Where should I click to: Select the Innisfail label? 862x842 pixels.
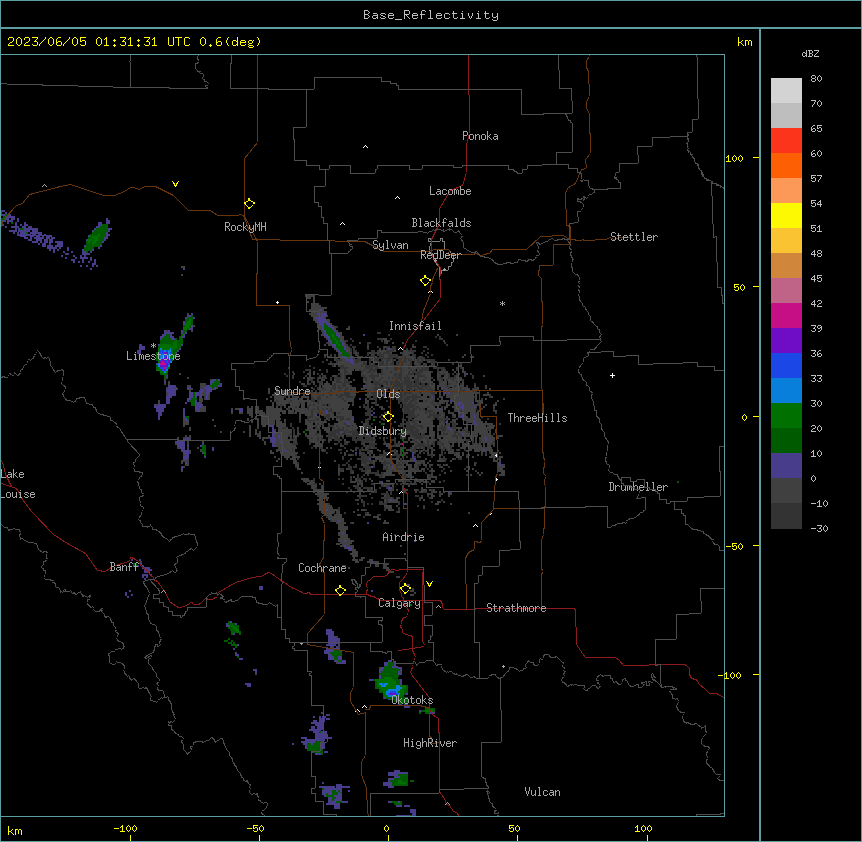415,326
